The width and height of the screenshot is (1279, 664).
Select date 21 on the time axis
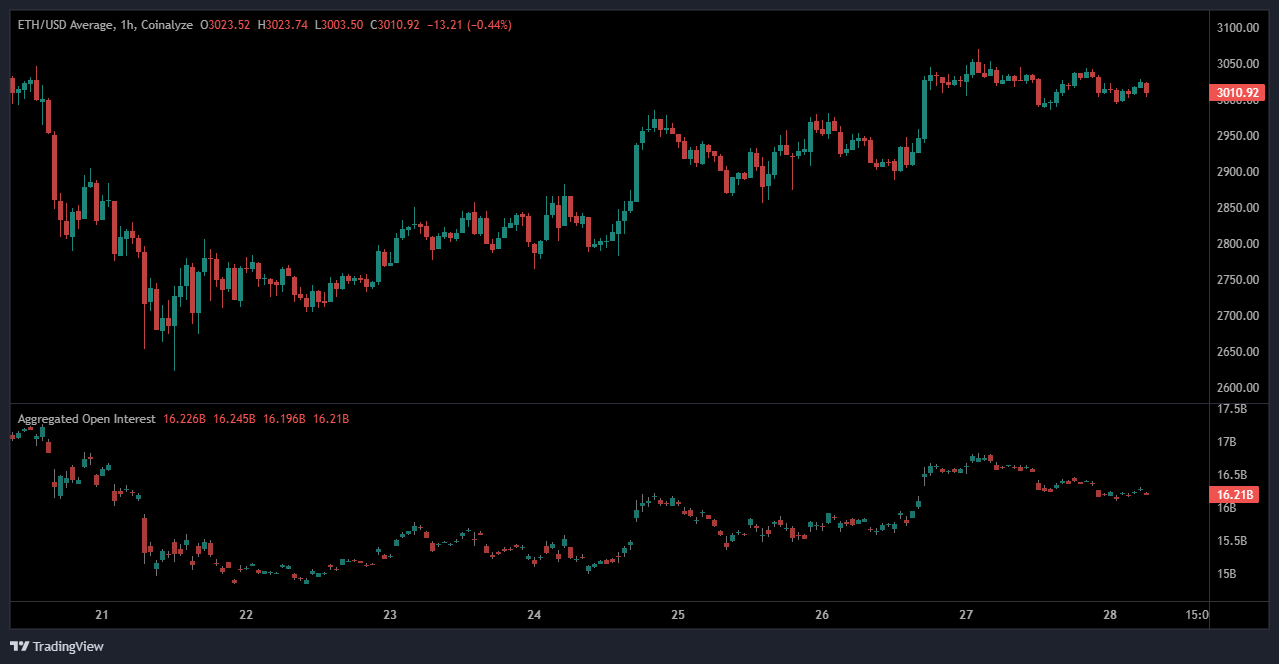click(x=101, y=615)
